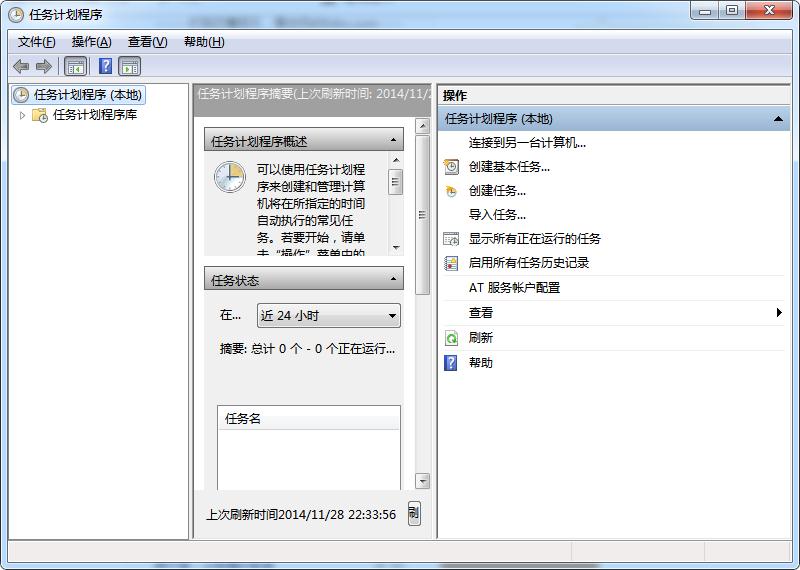The width and height of the screenshot is (800, 570).
Task: Maximize the 任务计划程序 window
Action: 732,11
